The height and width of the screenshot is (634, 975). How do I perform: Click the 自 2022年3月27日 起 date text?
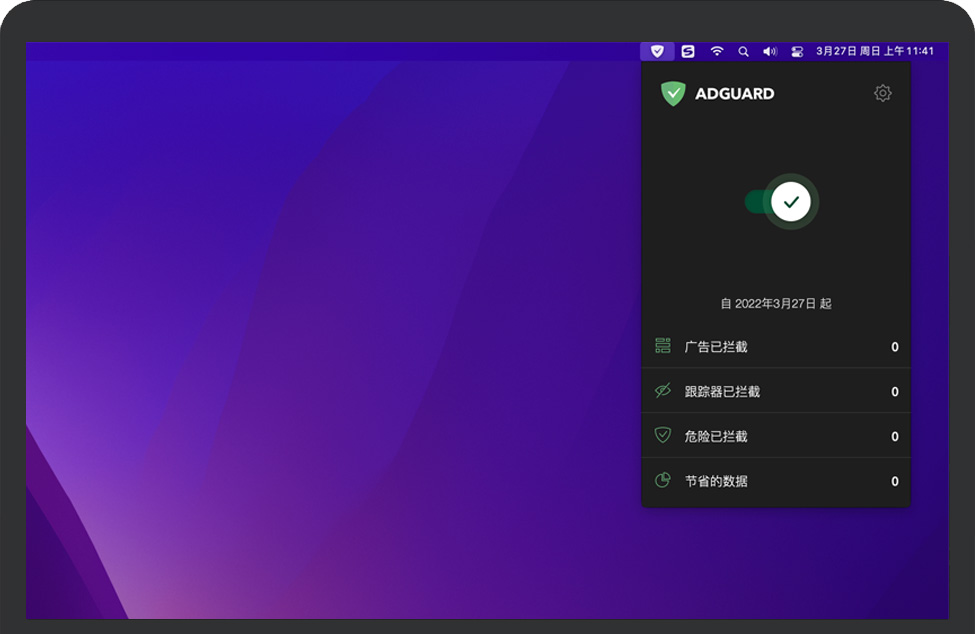point(775,303)
